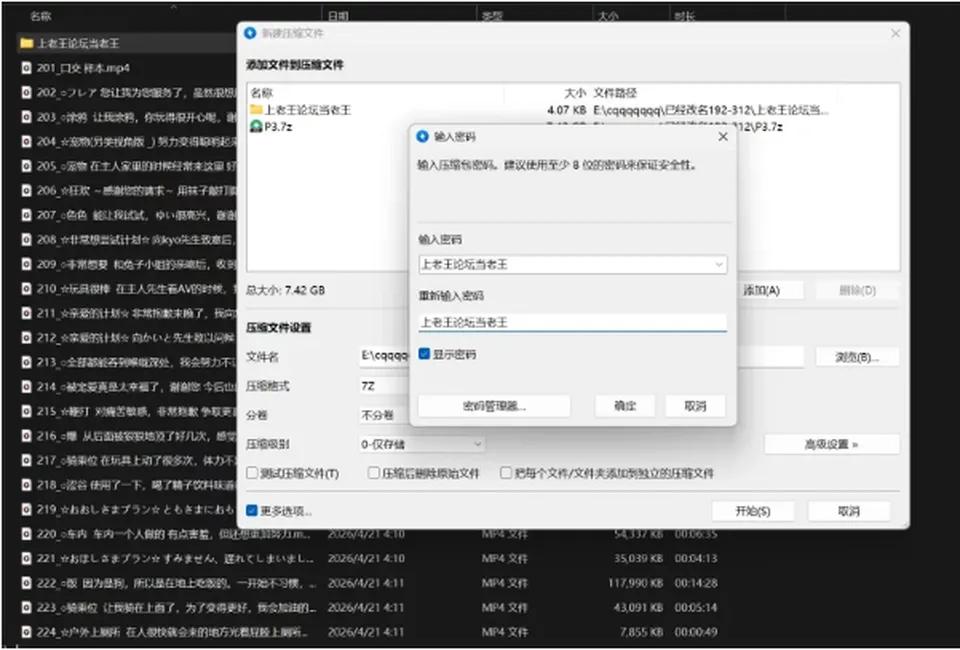Viewport: 960px width, 650px height.
Task: Expand the 输入密码 combo box arrow
Action: [x=719, y=264]
